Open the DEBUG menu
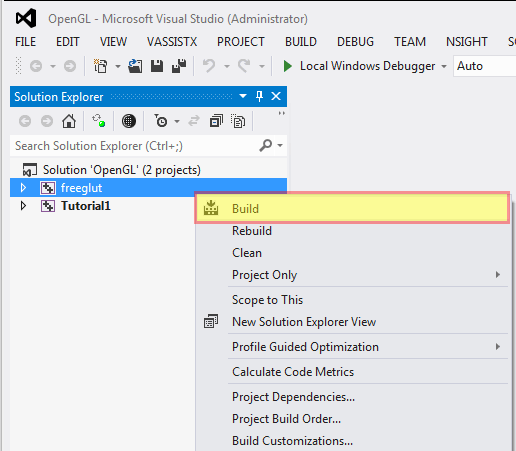Image resolution: width=516 pixels, height=451 pixels. click(x=355, y=42)
